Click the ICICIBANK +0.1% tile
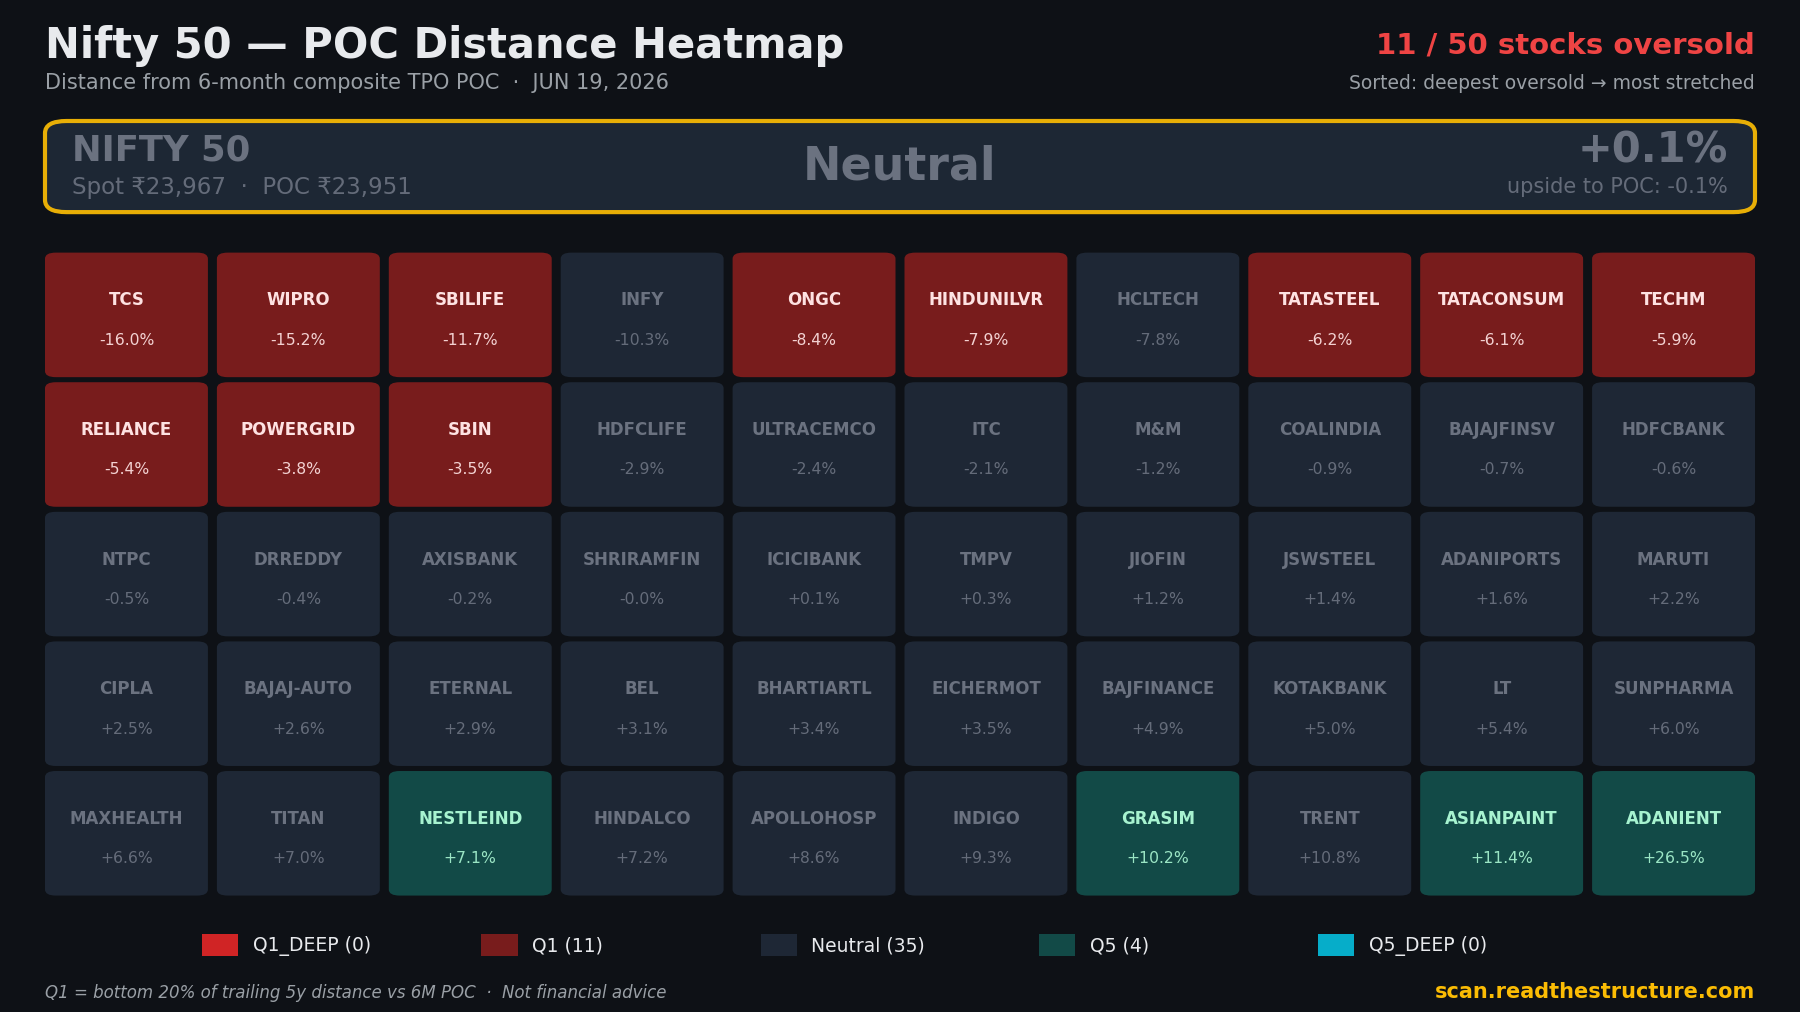 (814, 574)
